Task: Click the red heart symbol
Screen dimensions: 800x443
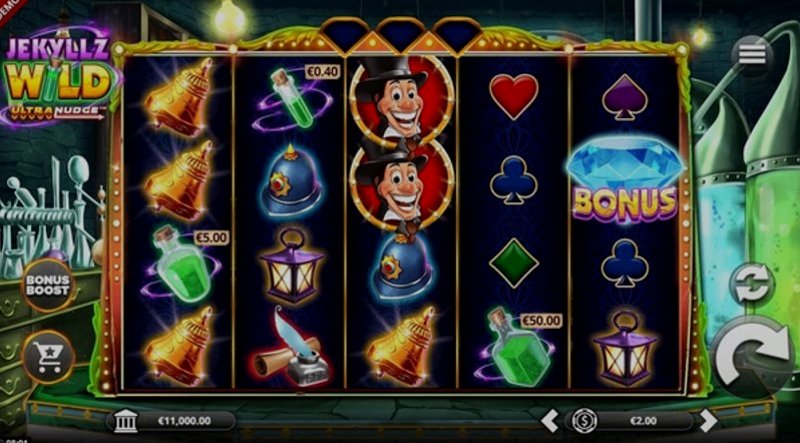Action: pyautogui.click(x=513, y=95)
